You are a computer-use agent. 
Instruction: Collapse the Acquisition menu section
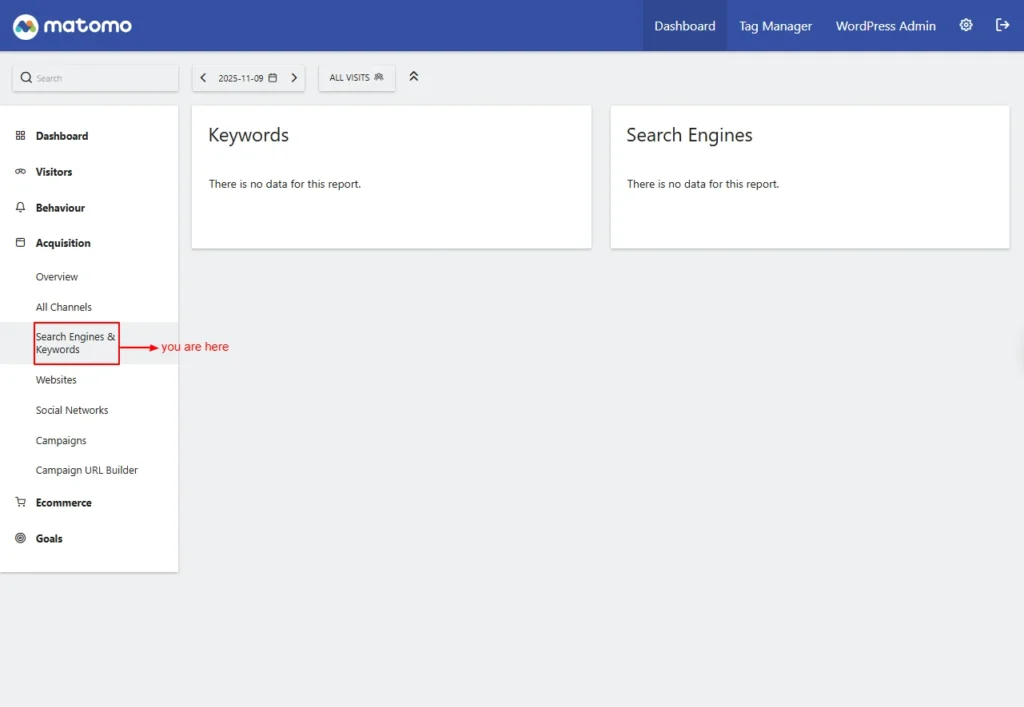63,243
